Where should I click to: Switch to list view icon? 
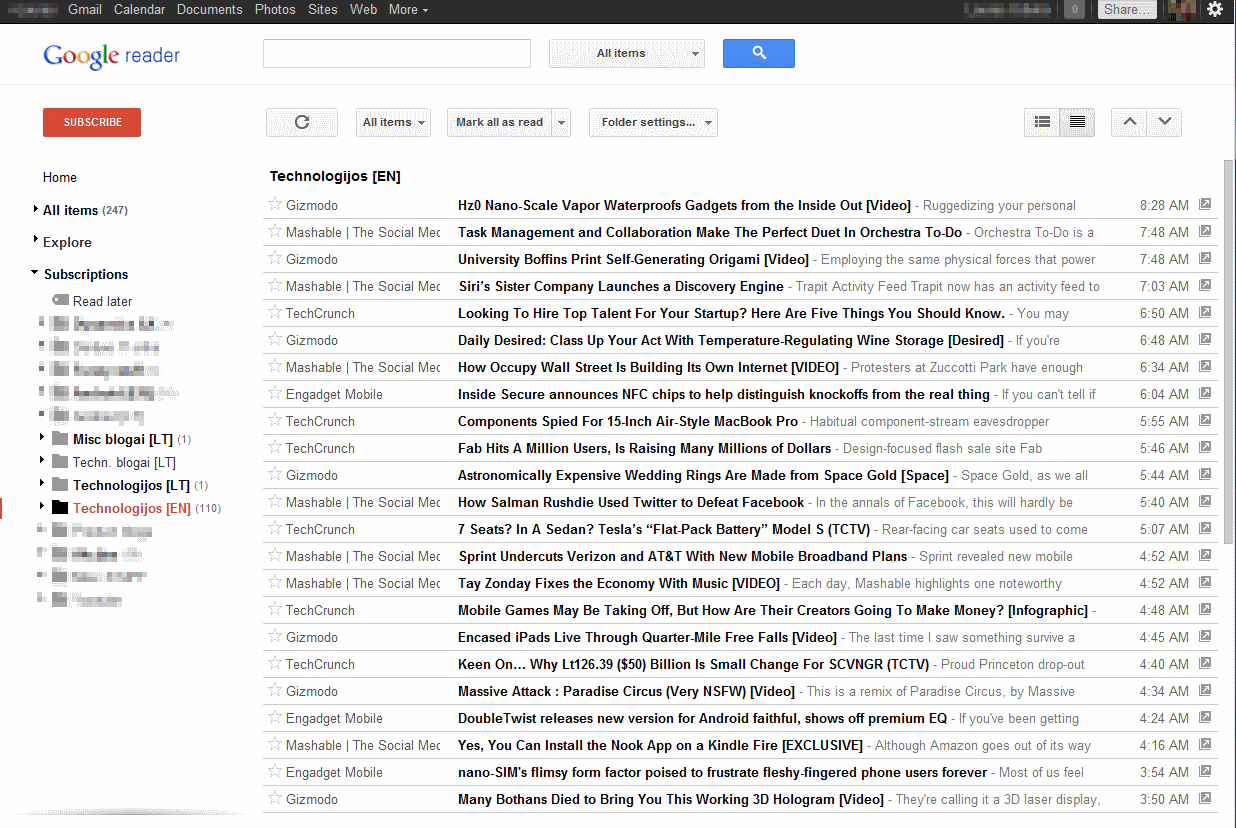[1042, 122]
